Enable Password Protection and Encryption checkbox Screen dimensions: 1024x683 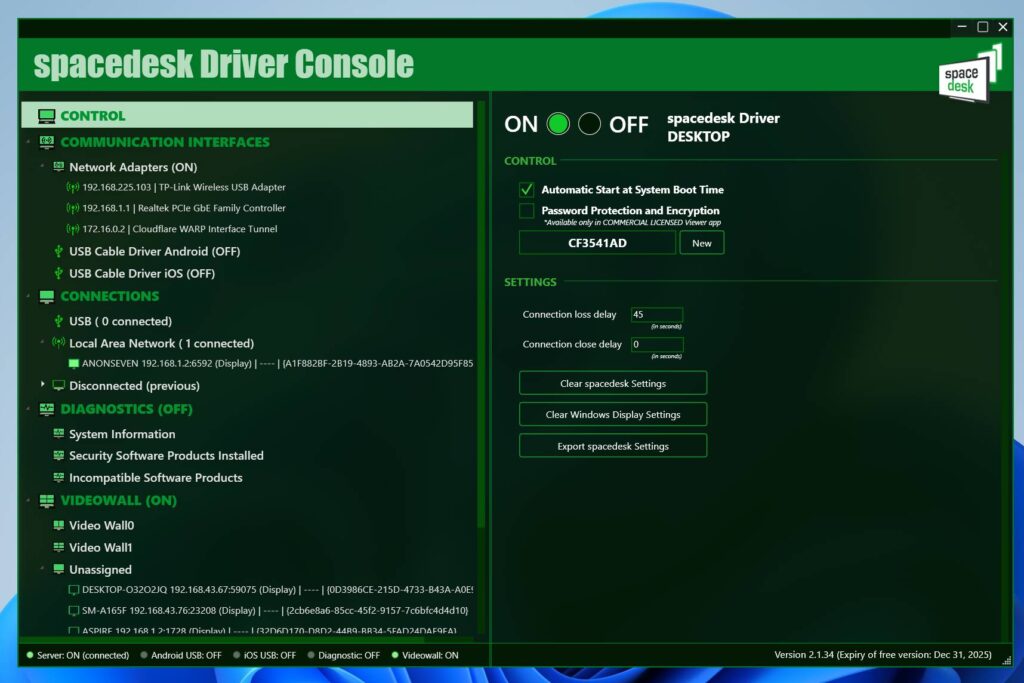point(526,211)
